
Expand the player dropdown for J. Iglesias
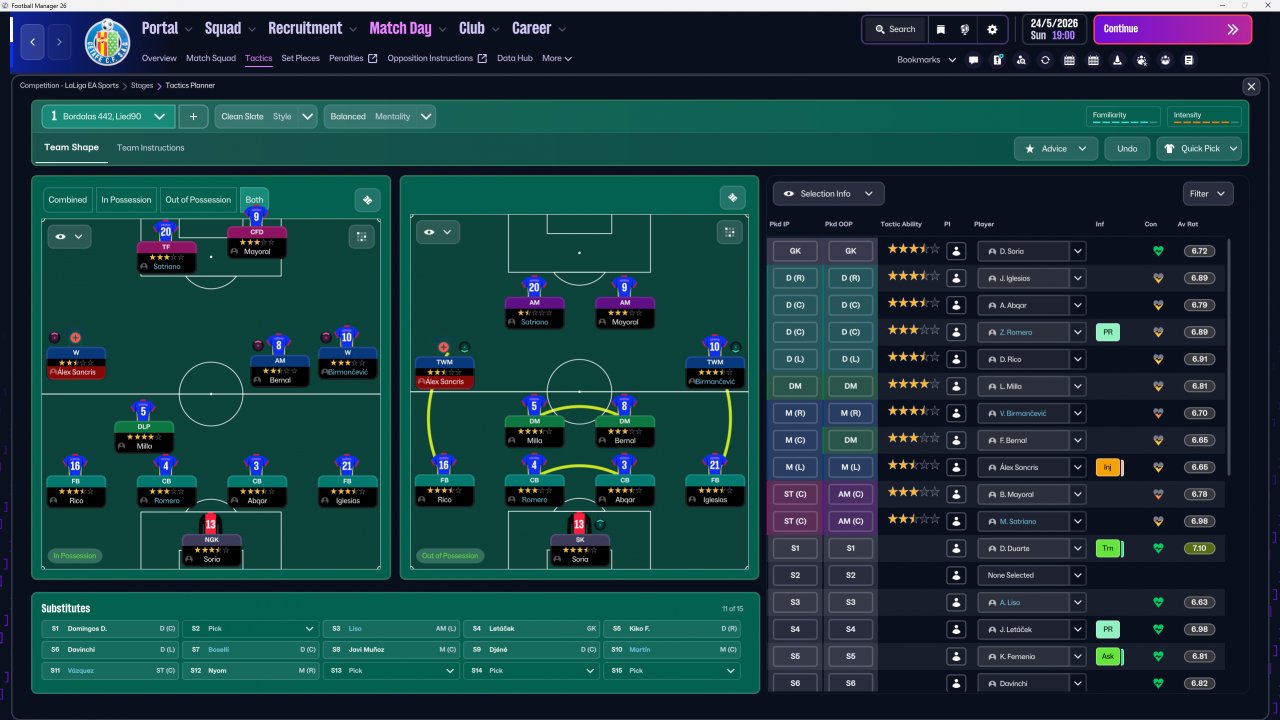[x=1078, y=278]
